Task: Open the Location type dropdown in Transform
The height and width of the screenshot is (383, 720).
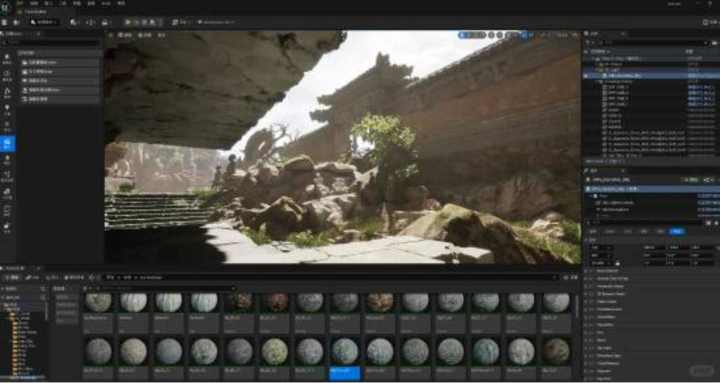Action: pos(602,248)
